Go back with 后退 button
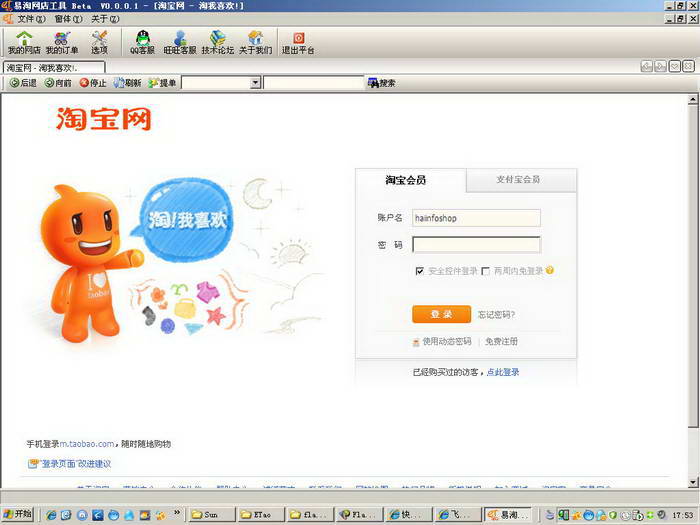 click(23, 83)
